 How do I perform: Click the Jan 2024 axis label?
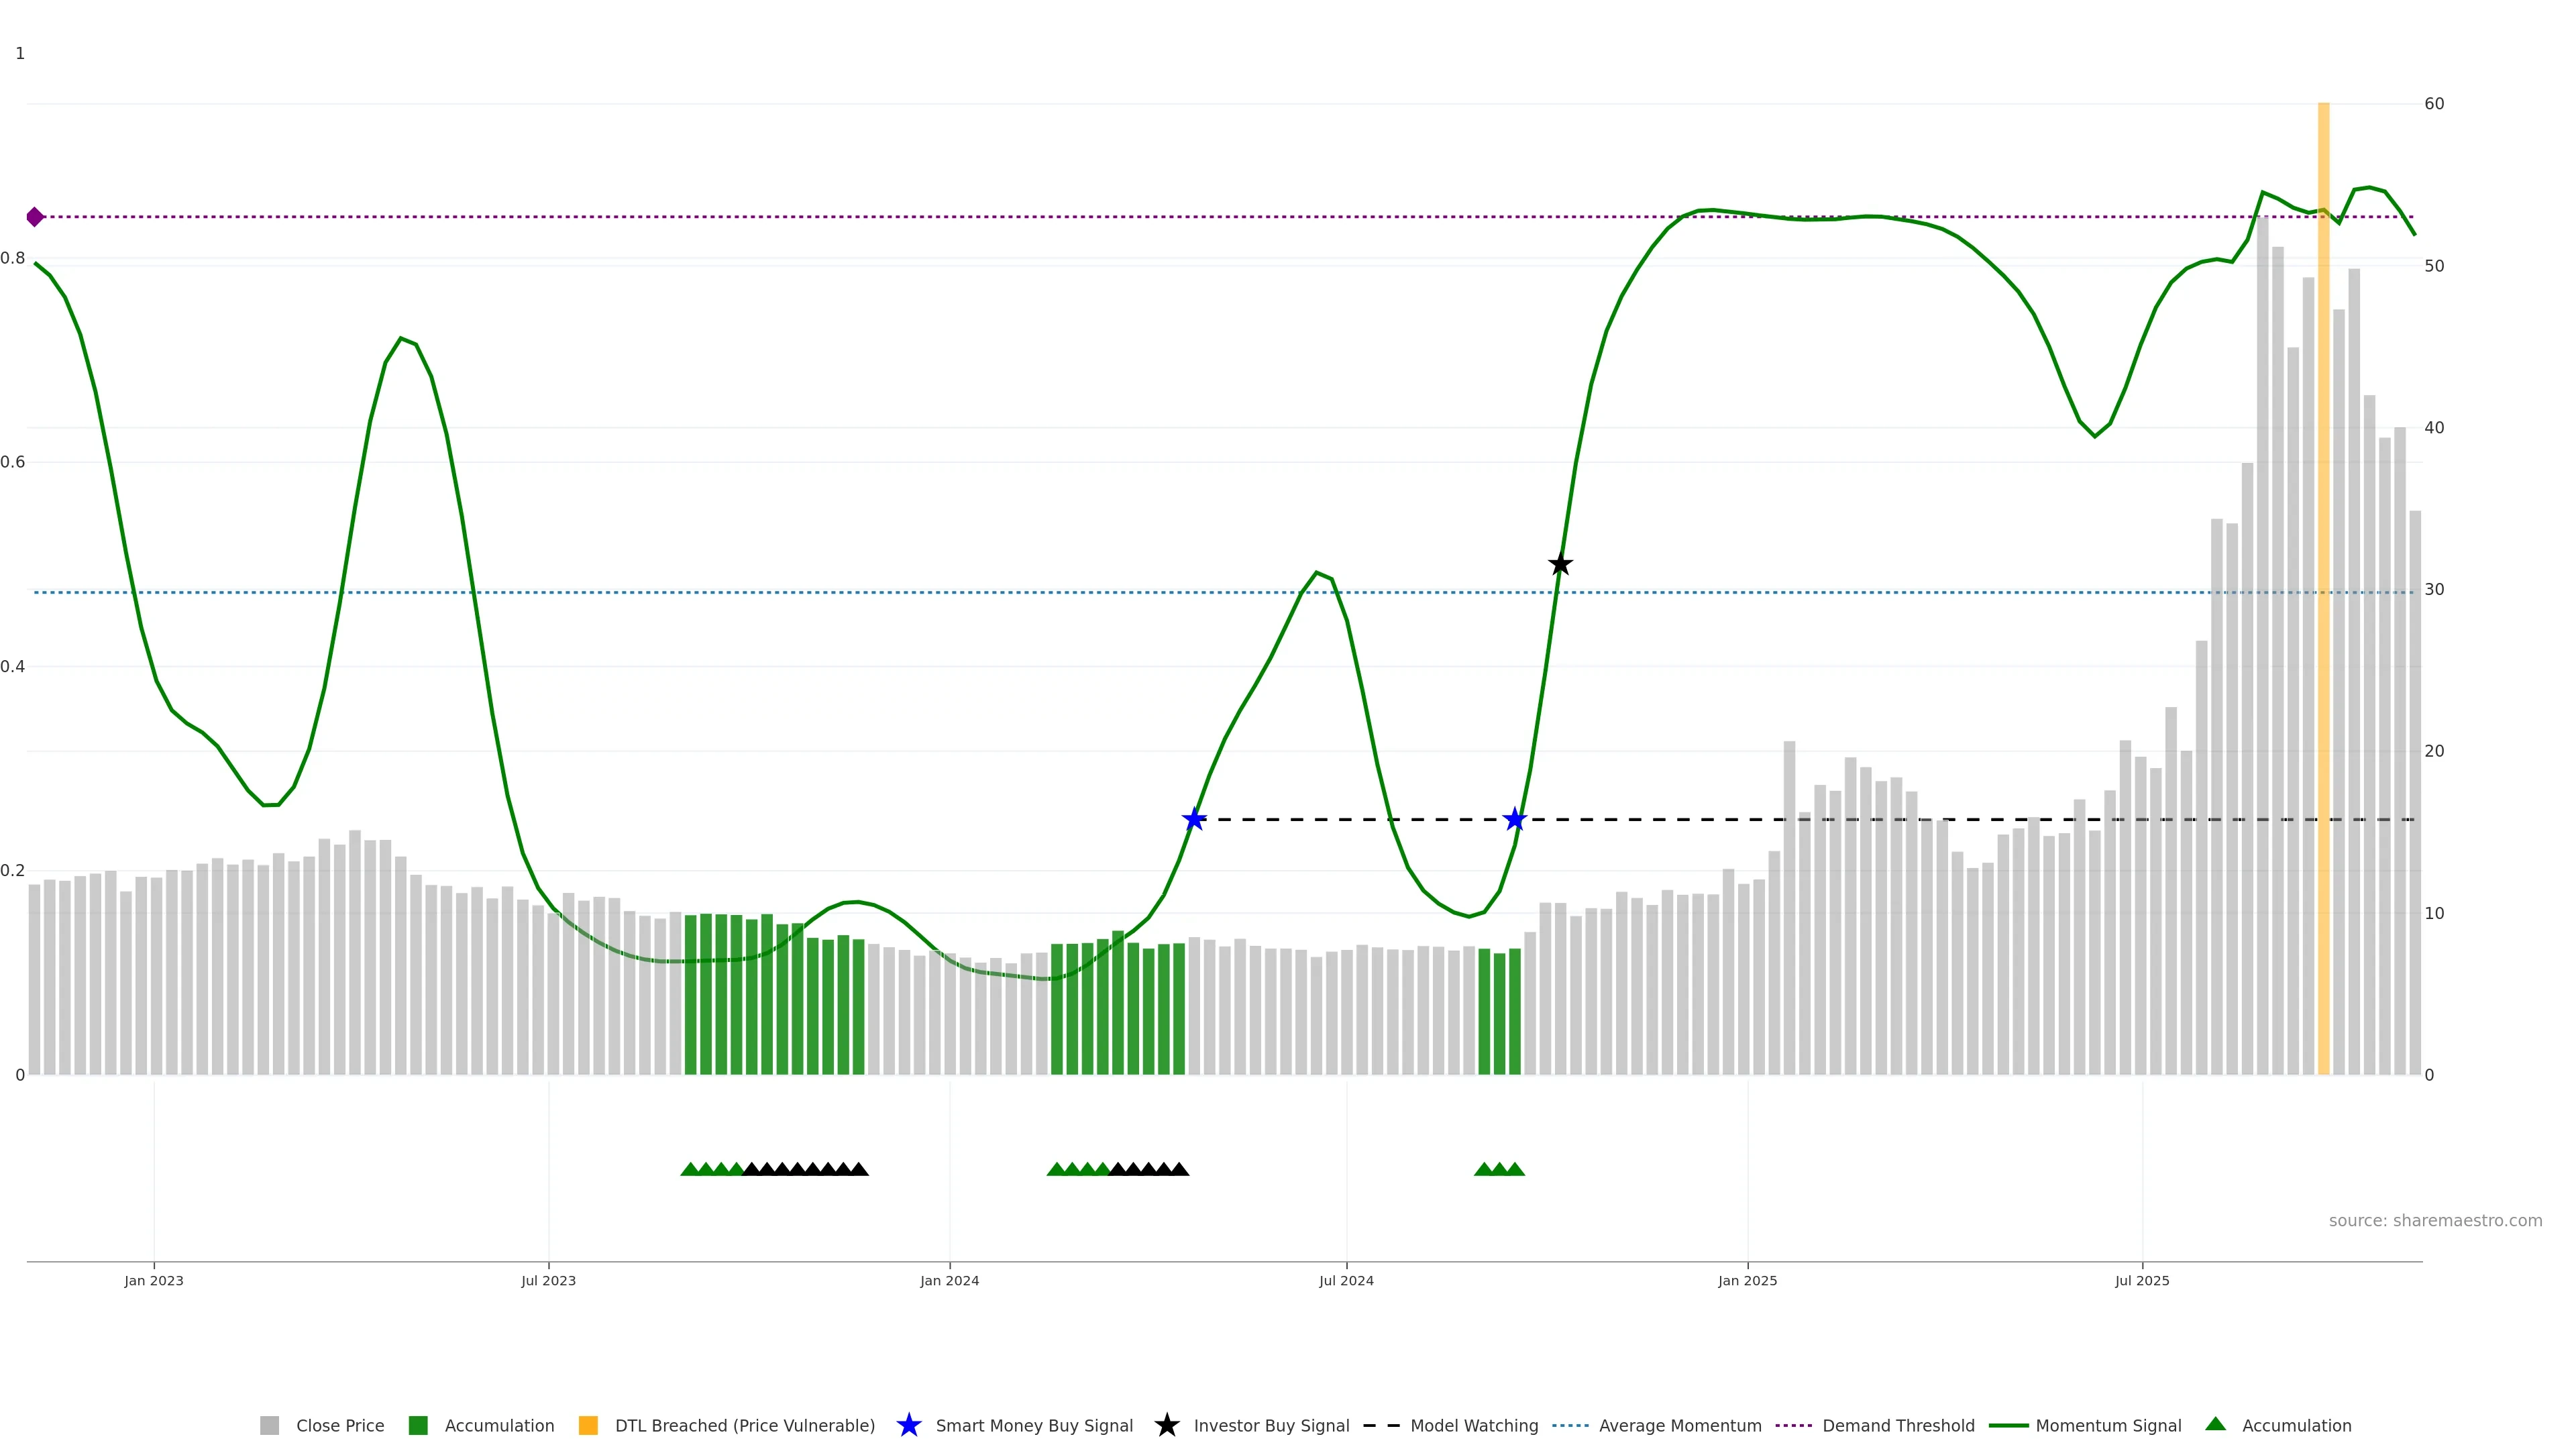(949, 1280)
